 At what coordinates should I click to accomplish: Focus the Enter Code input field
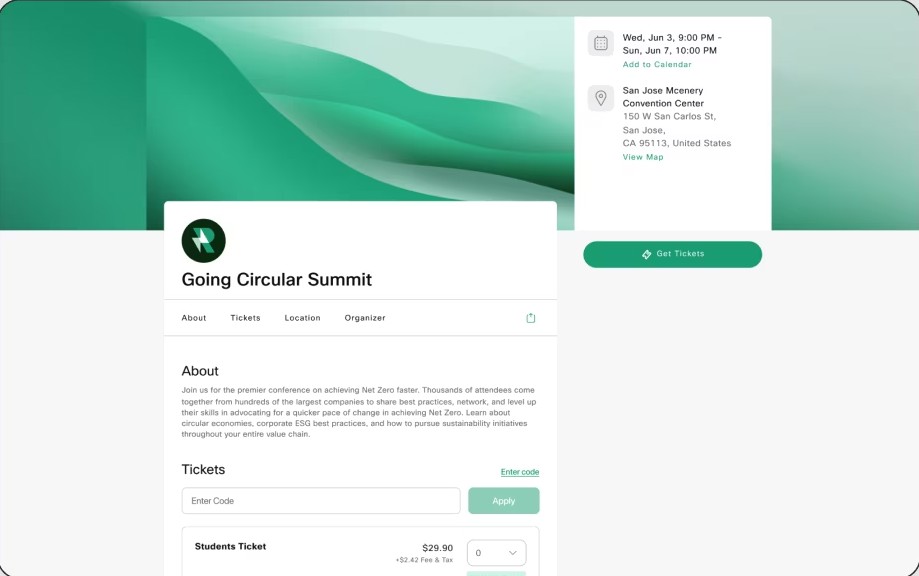(320, 501)
